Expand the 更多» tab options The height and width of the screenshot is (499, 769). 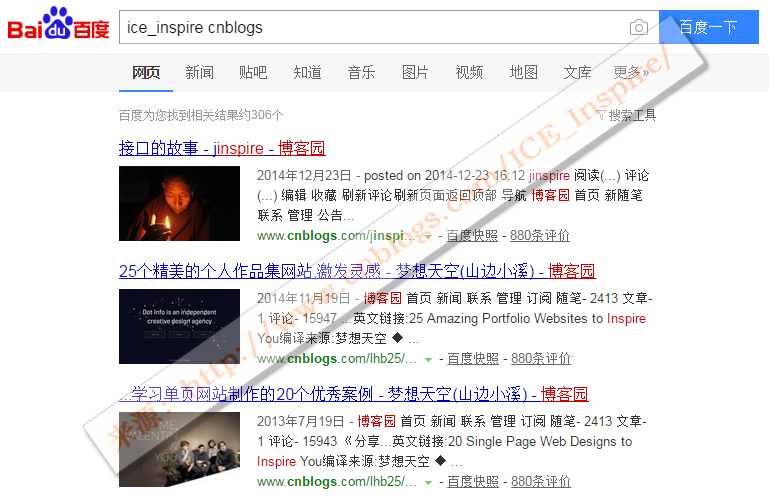631,73
